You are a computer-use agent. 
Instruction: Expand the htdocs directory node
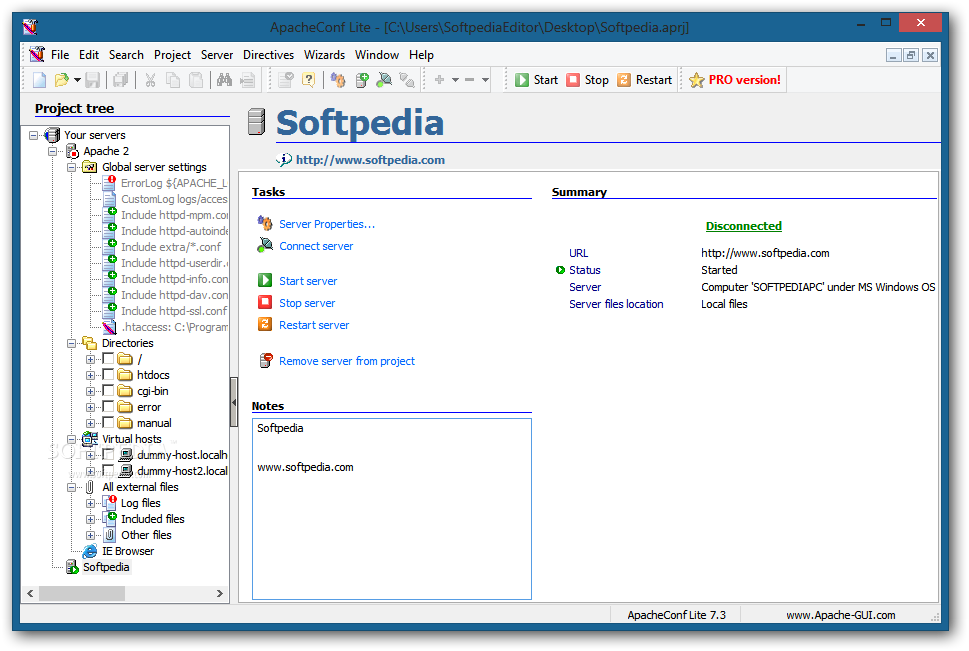(90, 375)
